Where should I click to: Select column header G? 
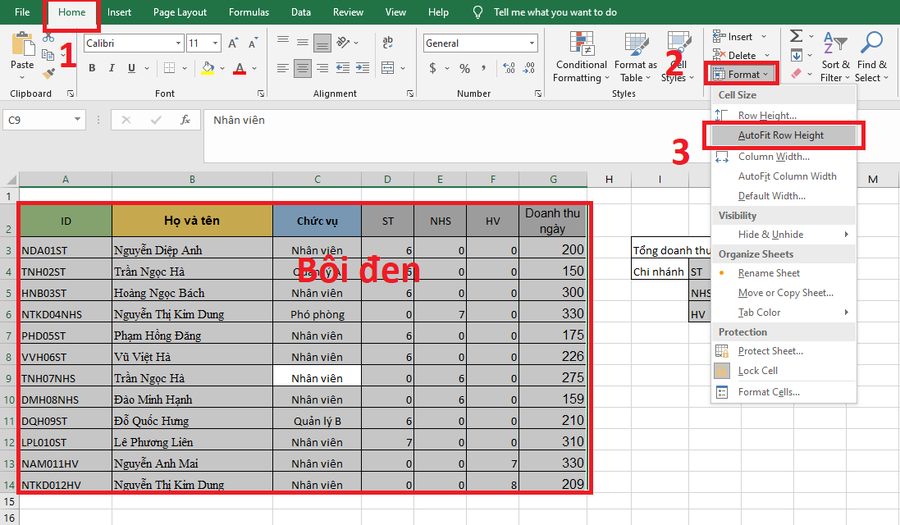pos(553,180)
